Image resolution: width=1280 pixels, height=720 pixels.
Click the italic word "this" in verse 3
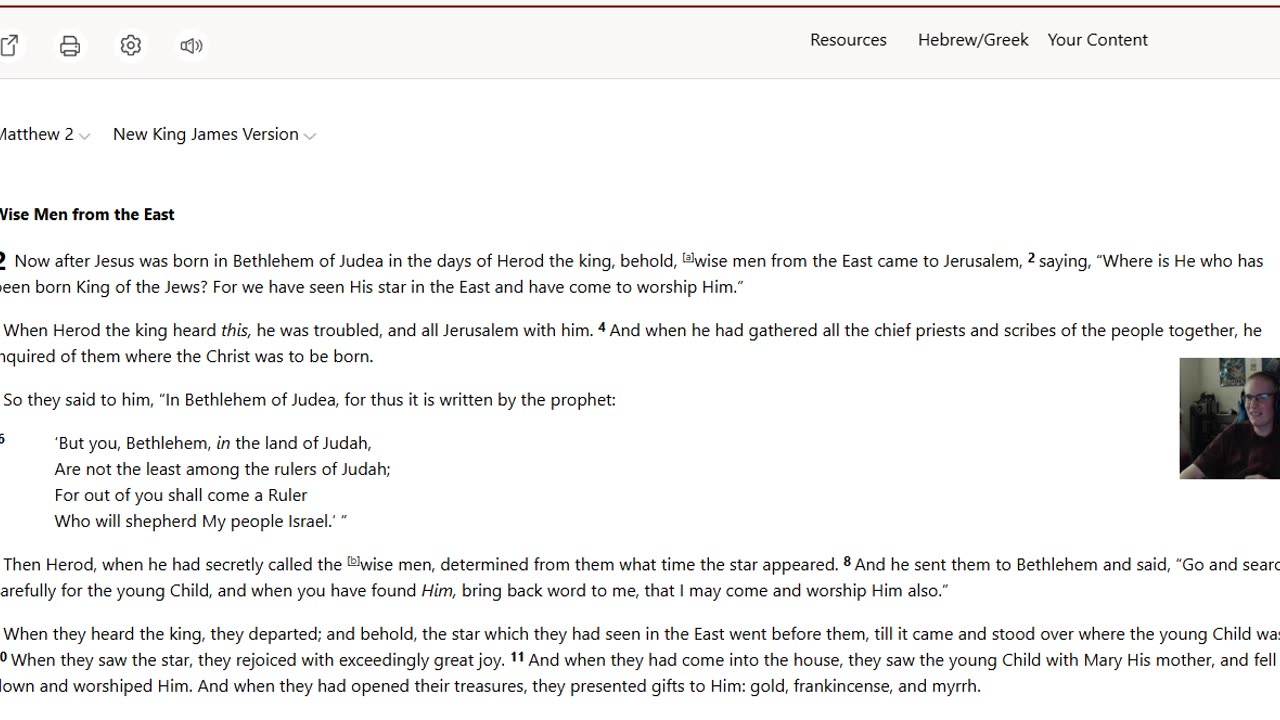[x=234, y=330]
